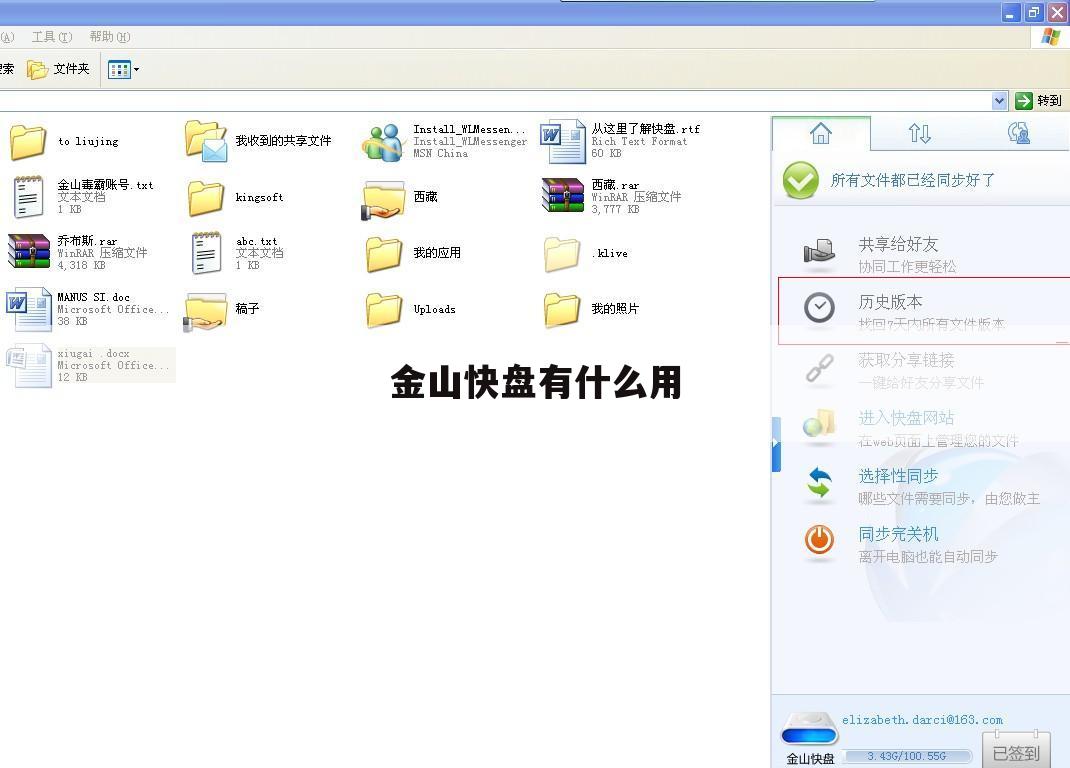
Task: Click the green sync-complete checkmark icon
Action: (x=800, y=180)
